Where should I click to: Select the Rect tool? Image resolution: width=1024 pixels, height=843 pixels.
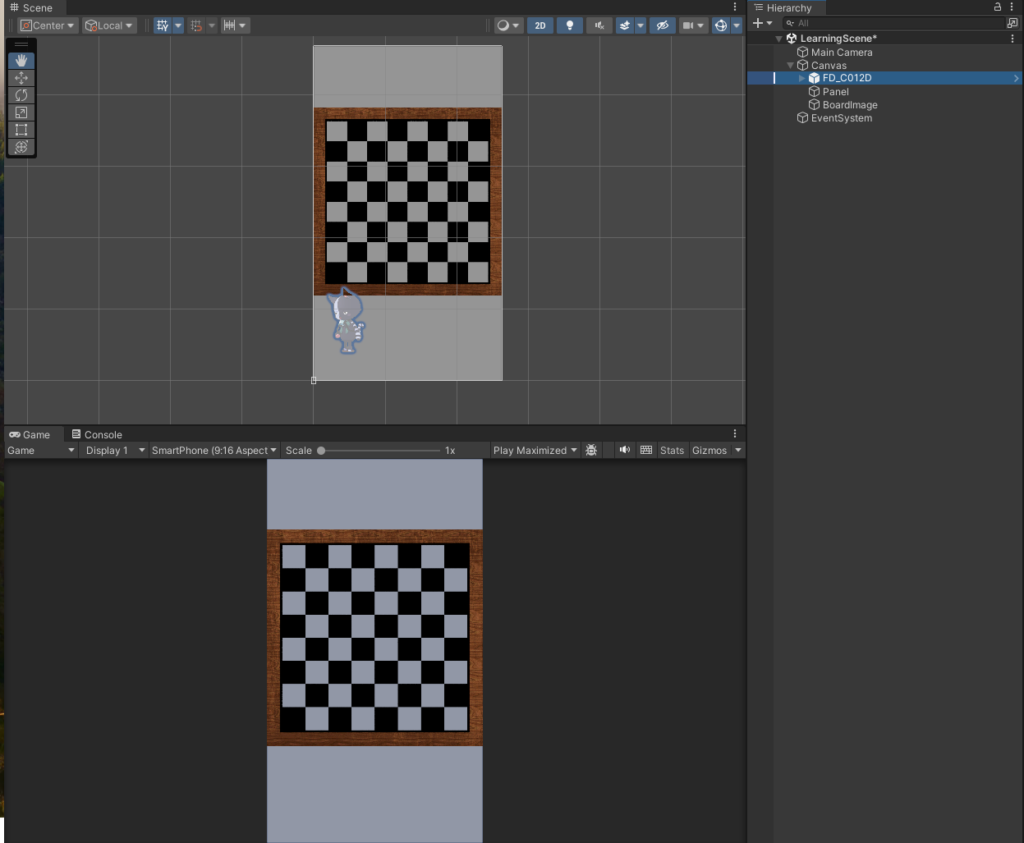click(21, 129)
